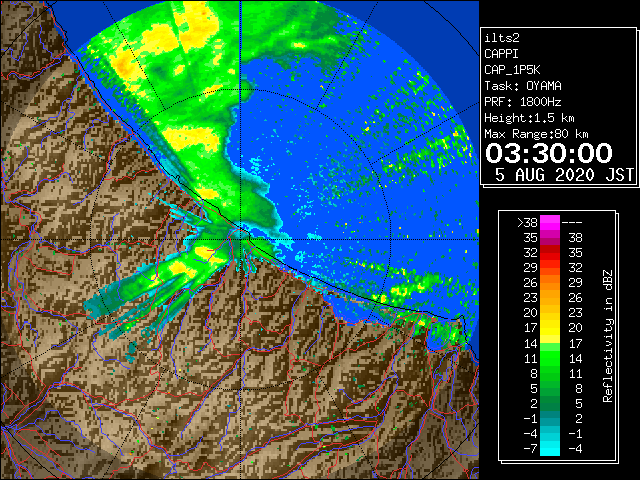Click the "Max Range:80 km" text
The width and height of the screenshot is (640, 480).
click(x=536, y=134)
